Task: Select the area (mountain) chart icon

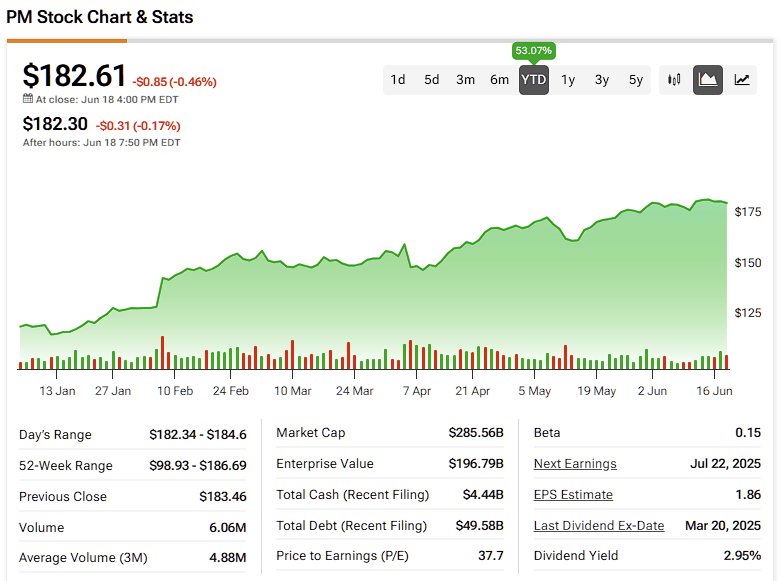Action: click(708, 80)
